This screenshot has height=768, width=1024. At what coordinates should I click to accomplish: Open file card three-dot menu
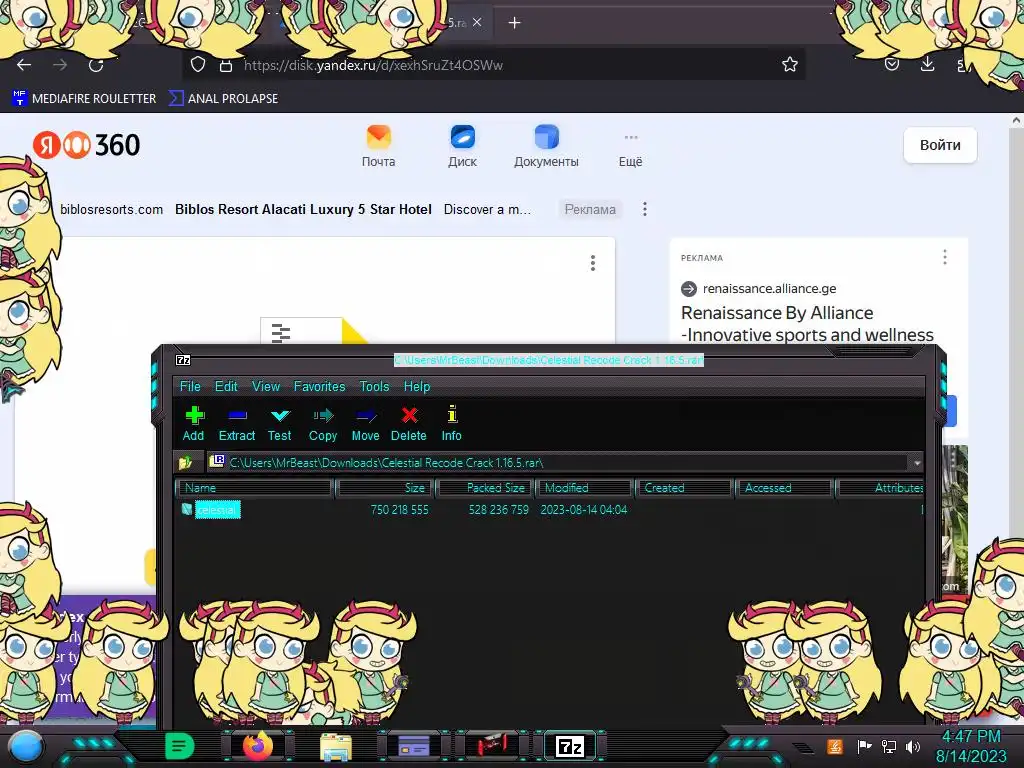[593, 263]
